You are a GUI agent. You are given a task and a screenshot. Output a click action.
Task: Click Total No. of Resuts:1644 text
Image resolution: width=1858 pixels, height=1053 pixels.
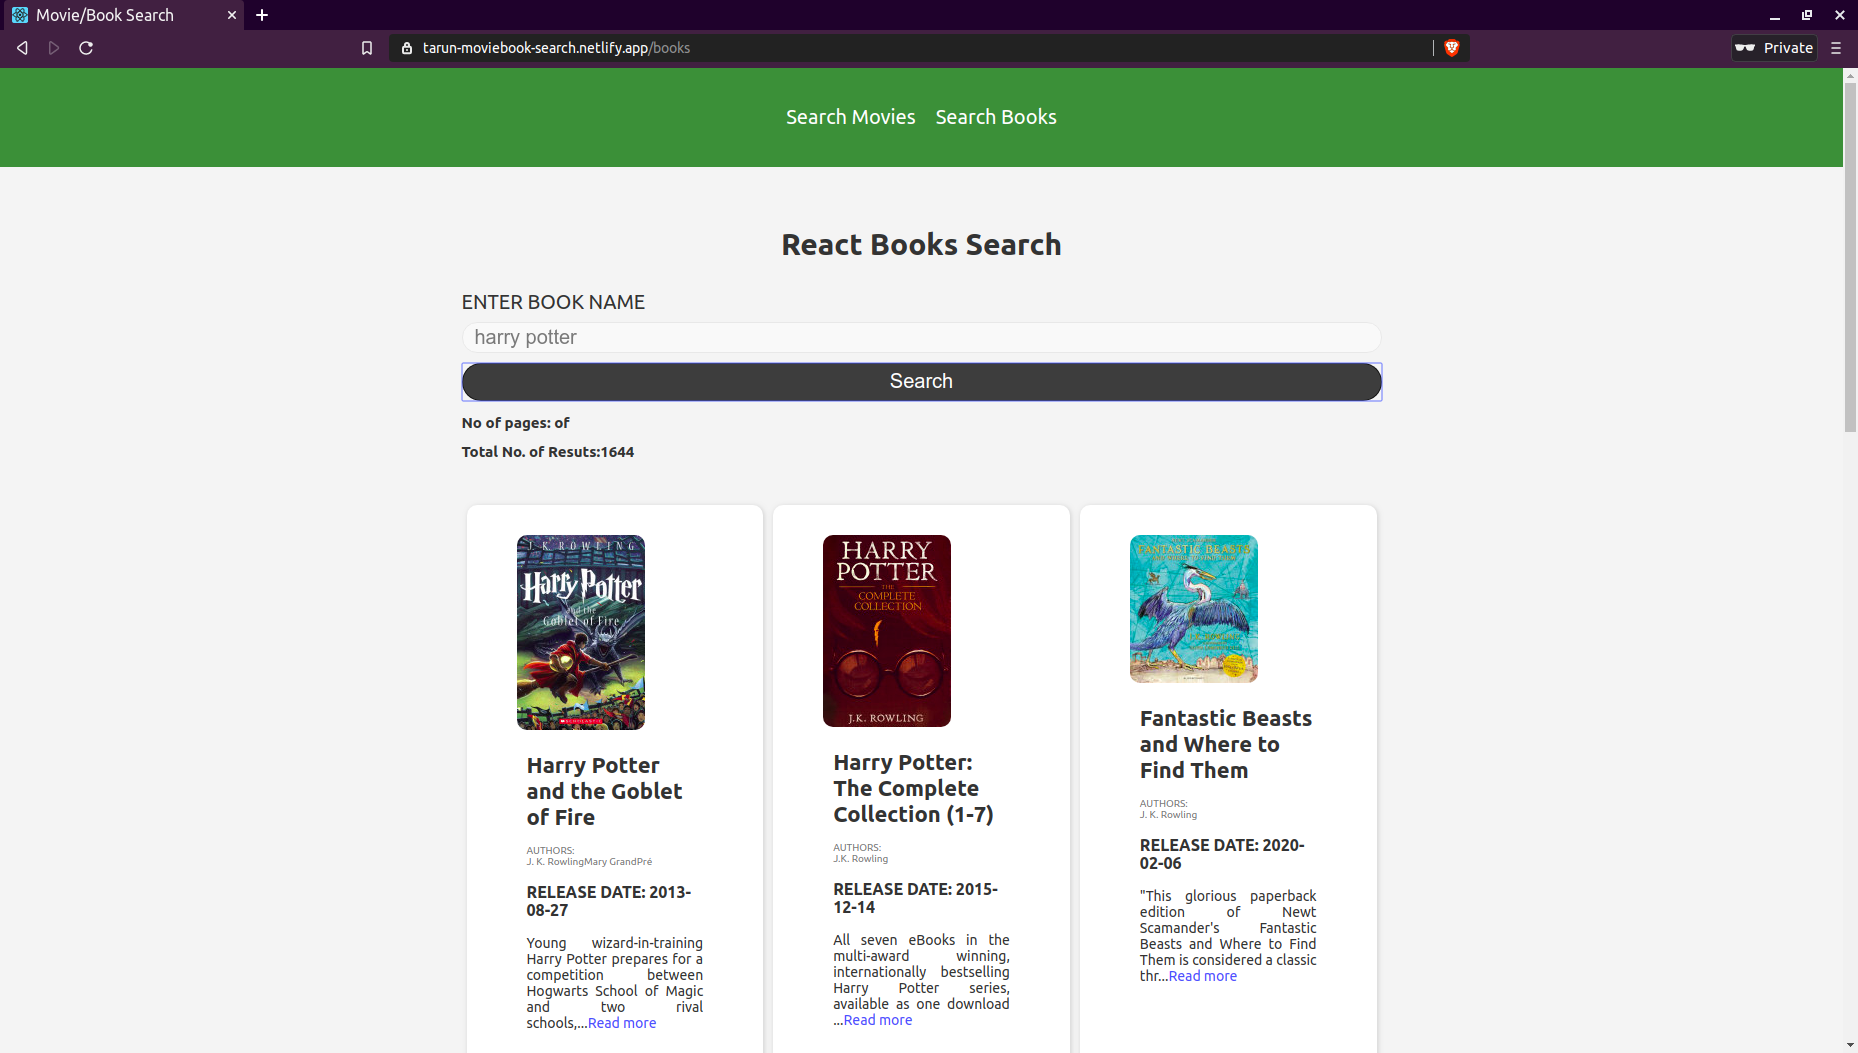tap(548, 452)
